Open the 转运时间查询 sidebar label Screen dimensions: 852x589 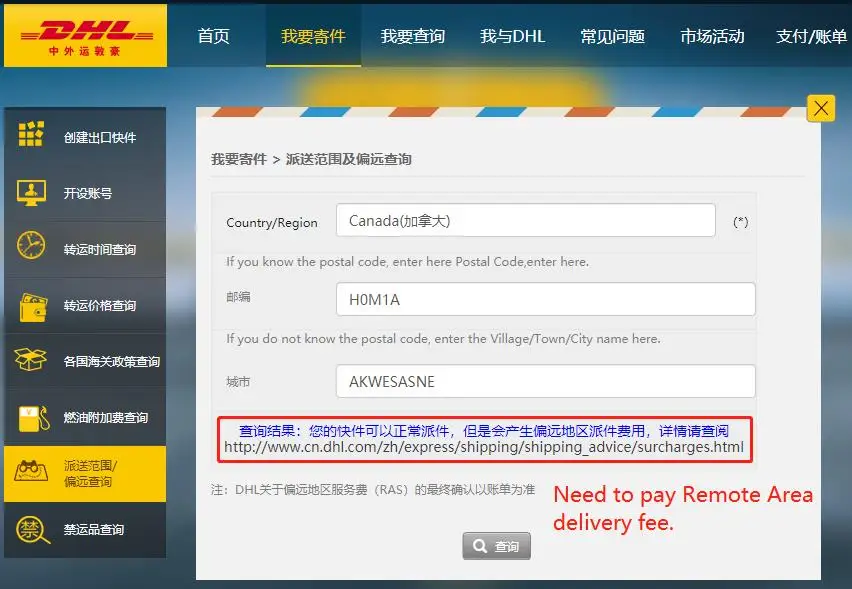coord(100,249)
